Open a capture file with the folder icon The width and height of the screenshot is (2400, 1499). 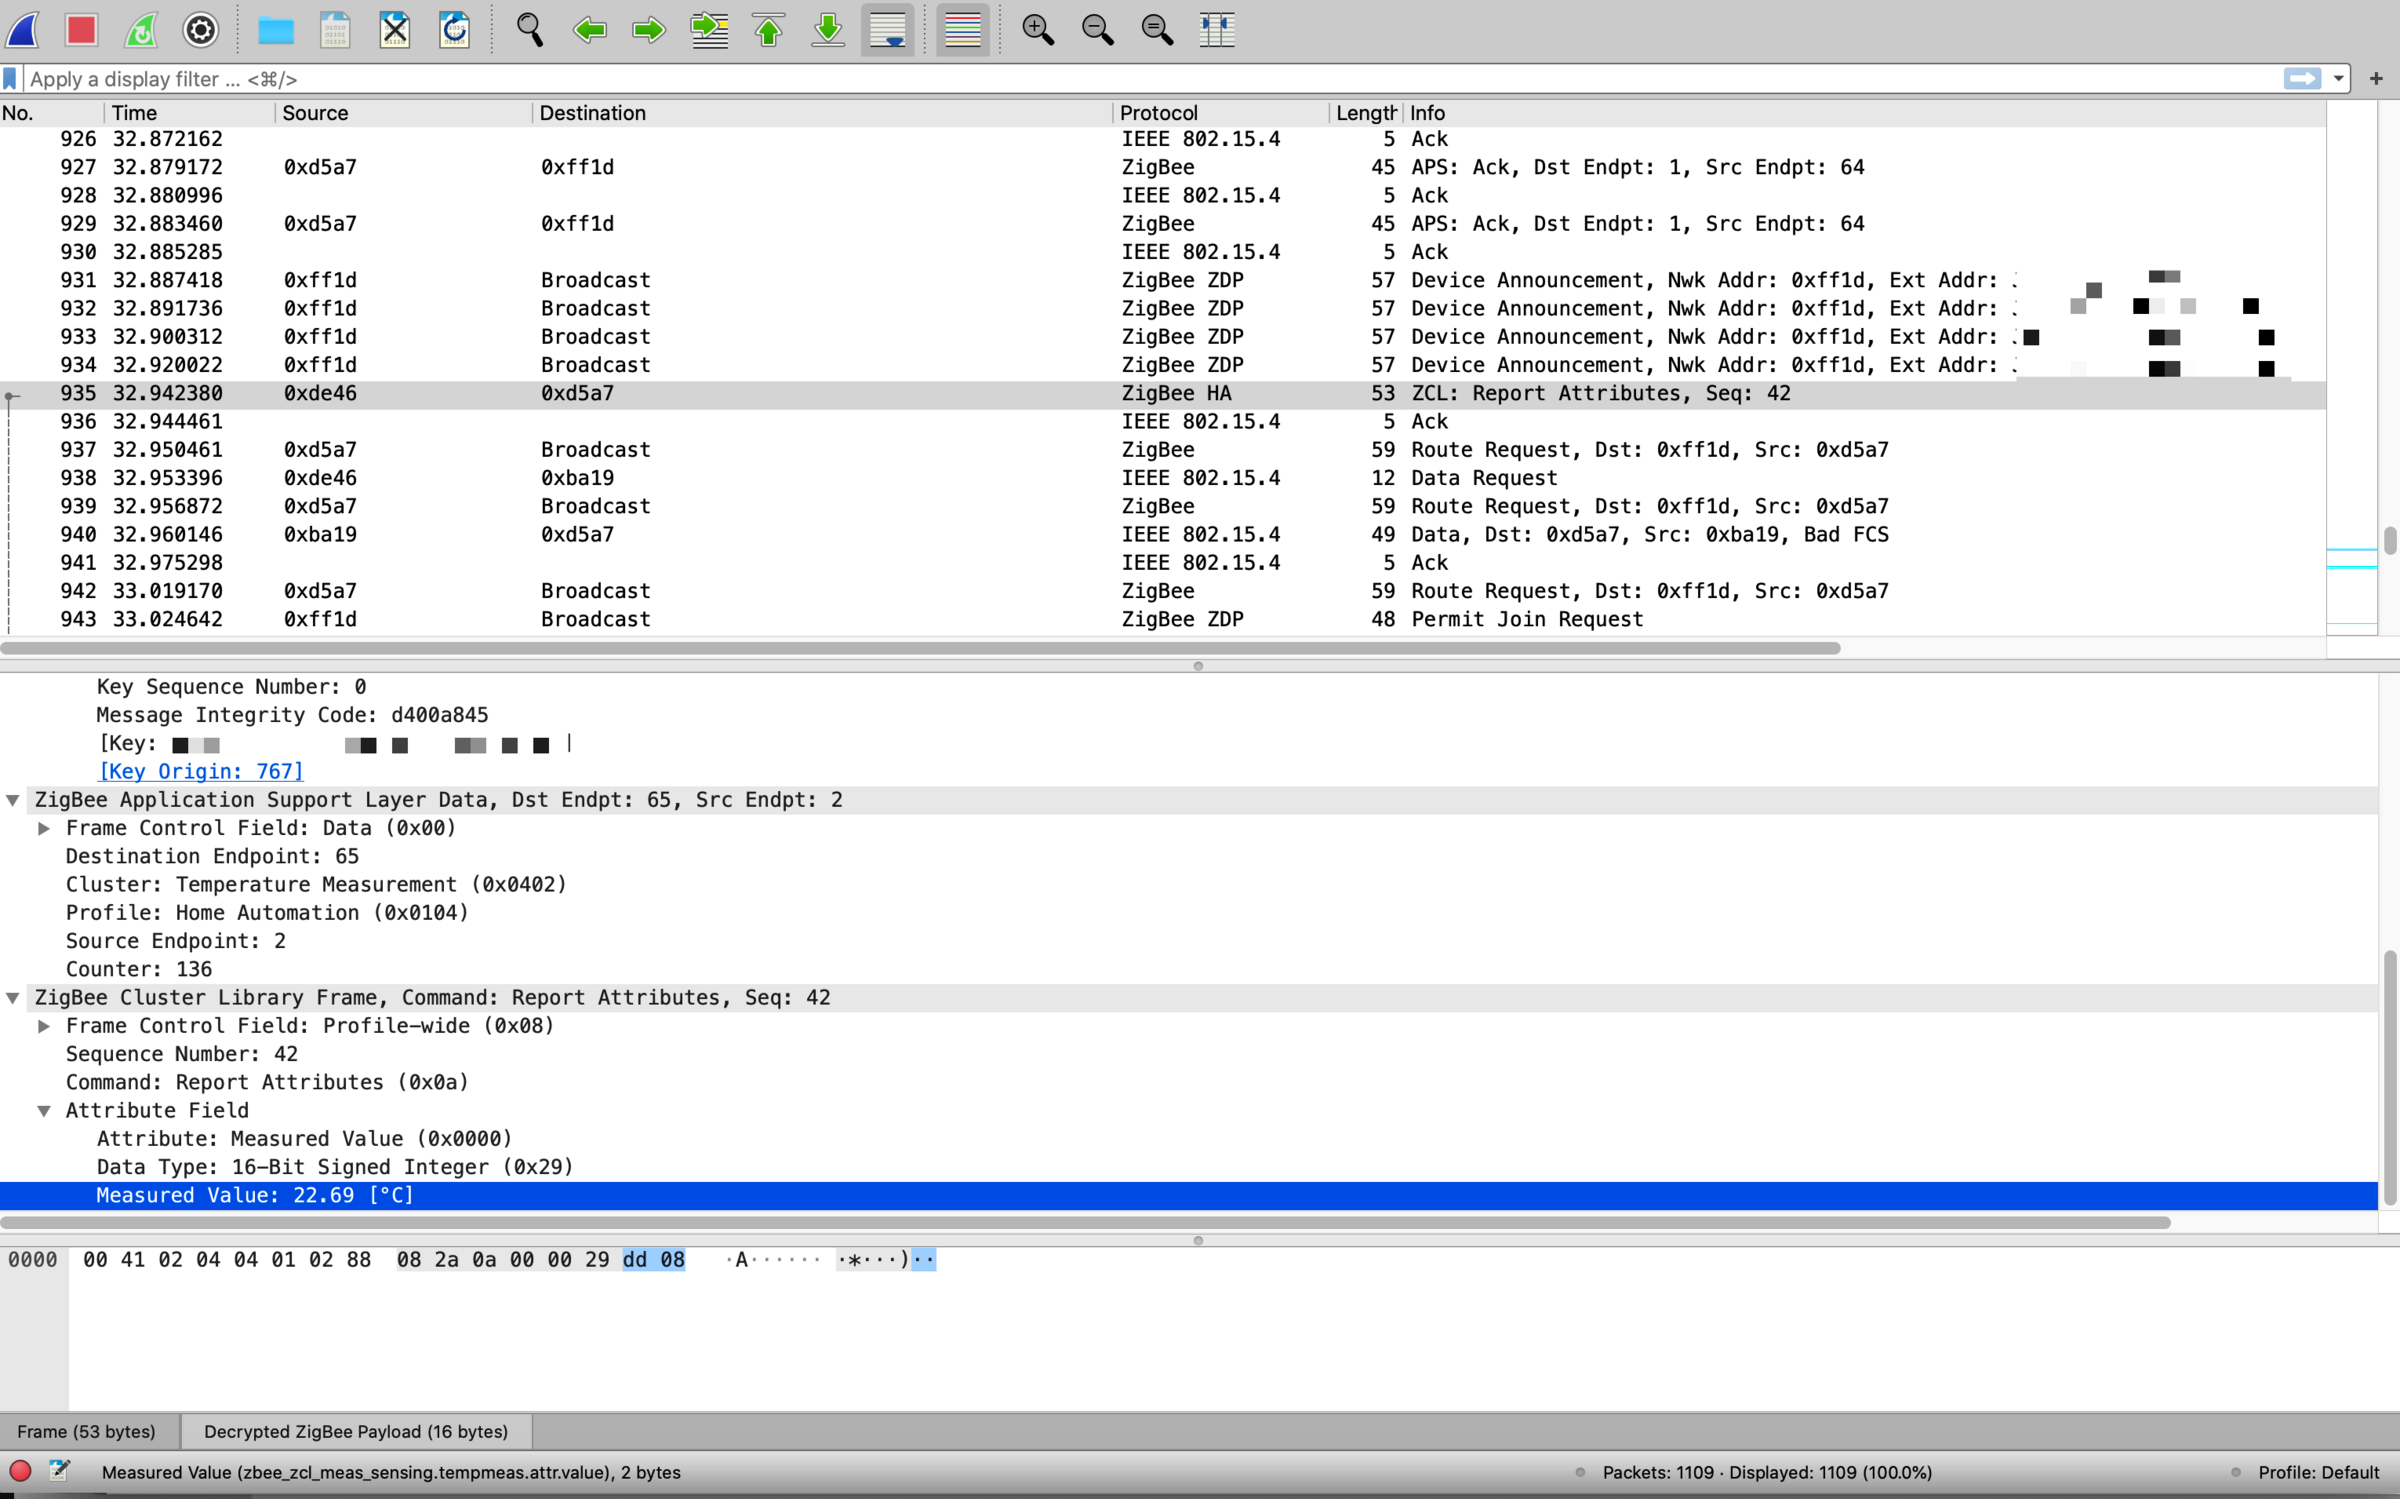(275, 29)
